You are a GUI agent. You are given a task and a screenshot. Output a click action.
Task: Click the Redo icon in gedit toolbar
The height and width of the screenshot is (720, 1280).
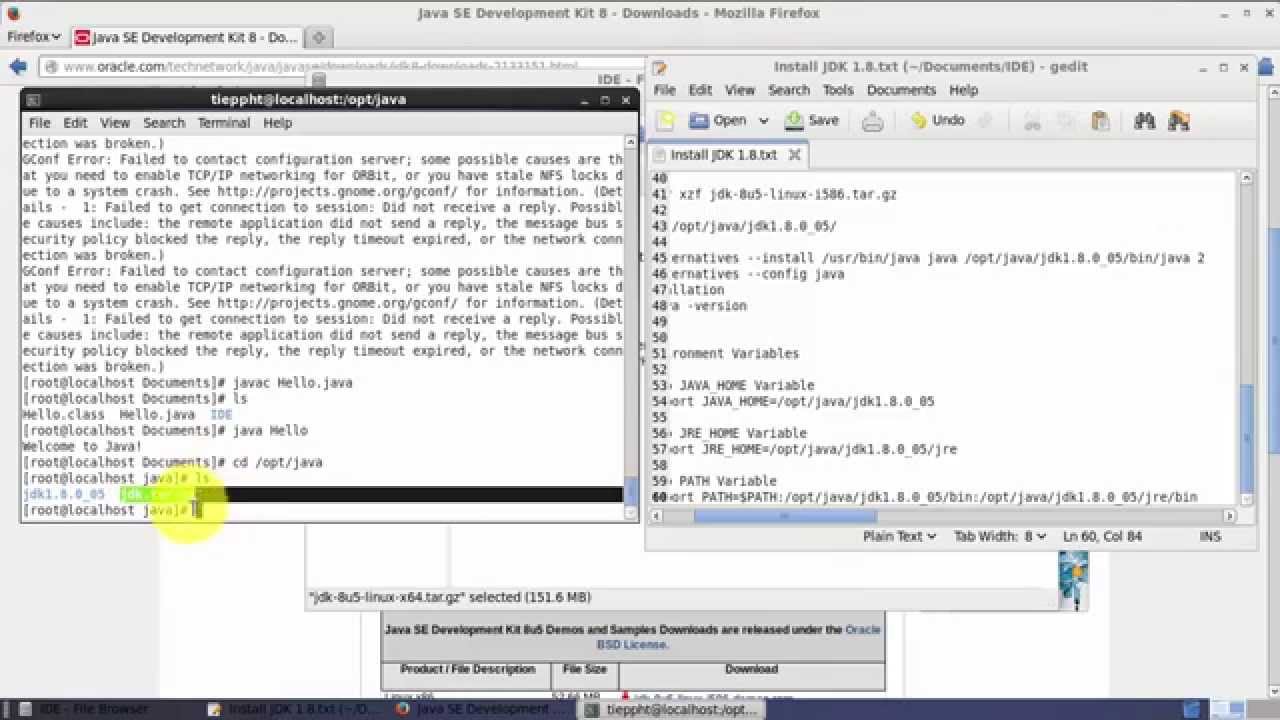(985, 121)
